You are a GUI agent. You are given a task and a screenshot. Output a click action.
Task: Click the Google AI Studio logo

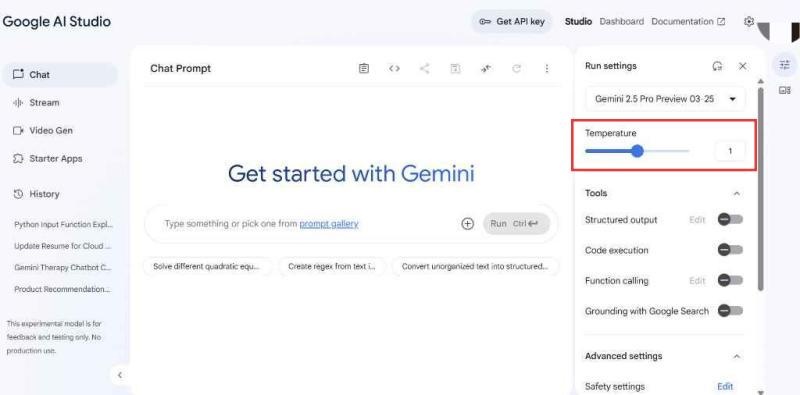click(x=57, y=22)
